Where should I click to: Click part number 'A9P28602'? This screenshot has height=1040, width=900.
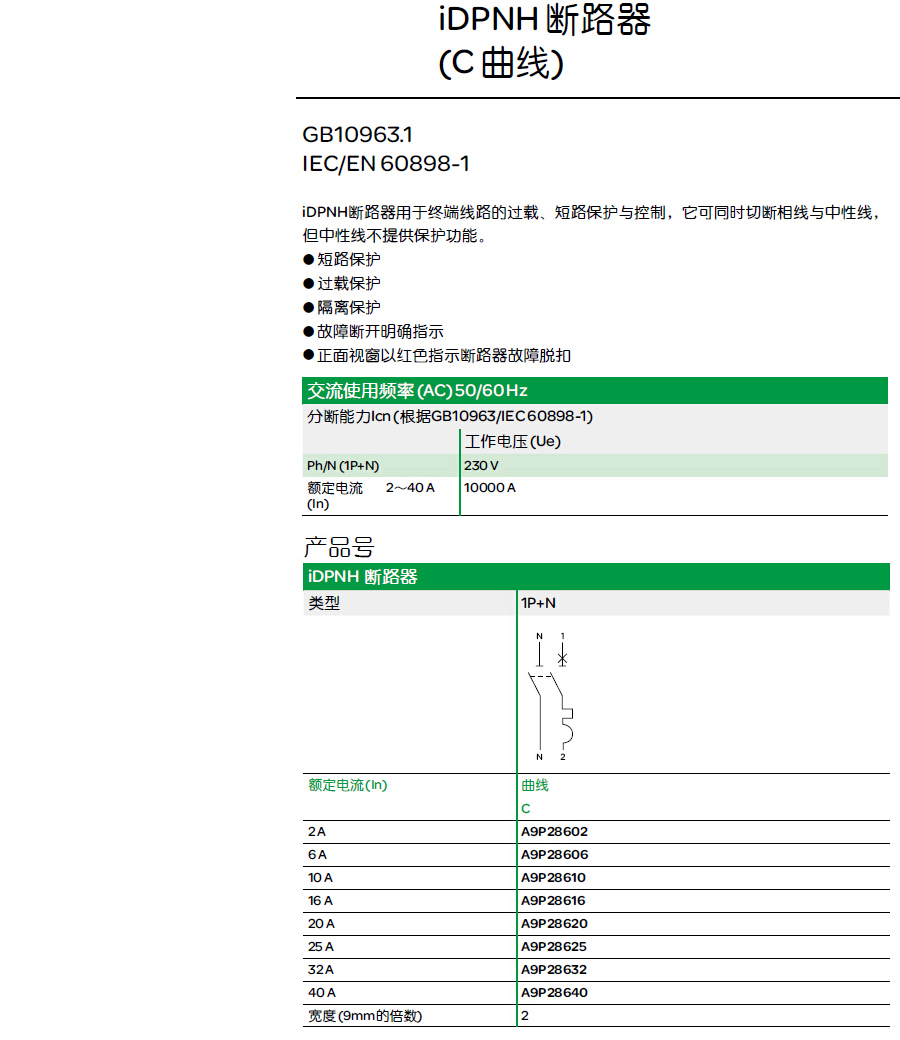click(554, 832)
